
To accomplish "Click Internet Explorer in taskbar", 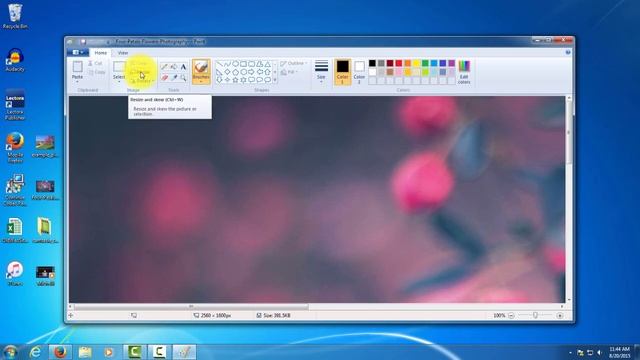I will coord(36,352).
